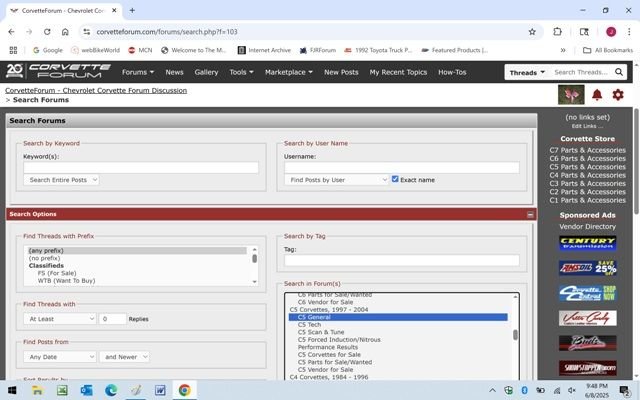Click CorvetteForum breadcrumb link
This screenshot has width=640, height=400.
point(96,91)
